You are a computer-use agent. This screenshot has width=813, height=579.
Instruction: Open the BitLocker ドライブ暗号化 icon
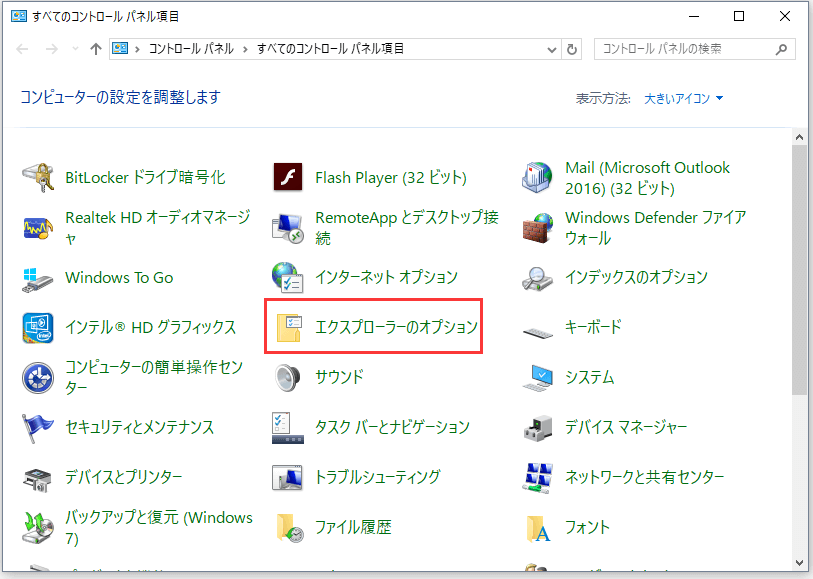pos(38,178)
